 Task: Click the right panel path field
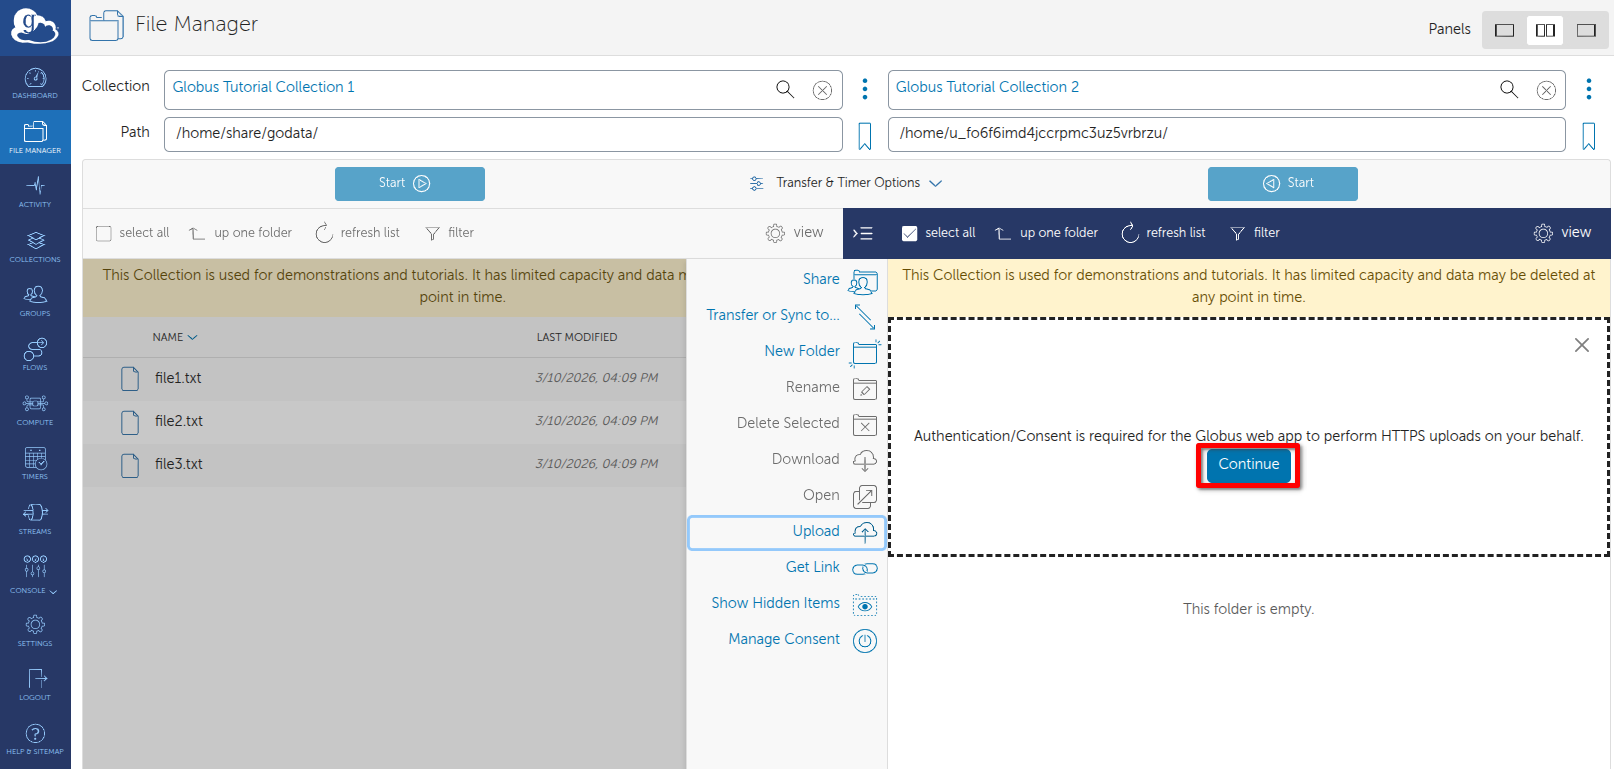coord(1226,134)
